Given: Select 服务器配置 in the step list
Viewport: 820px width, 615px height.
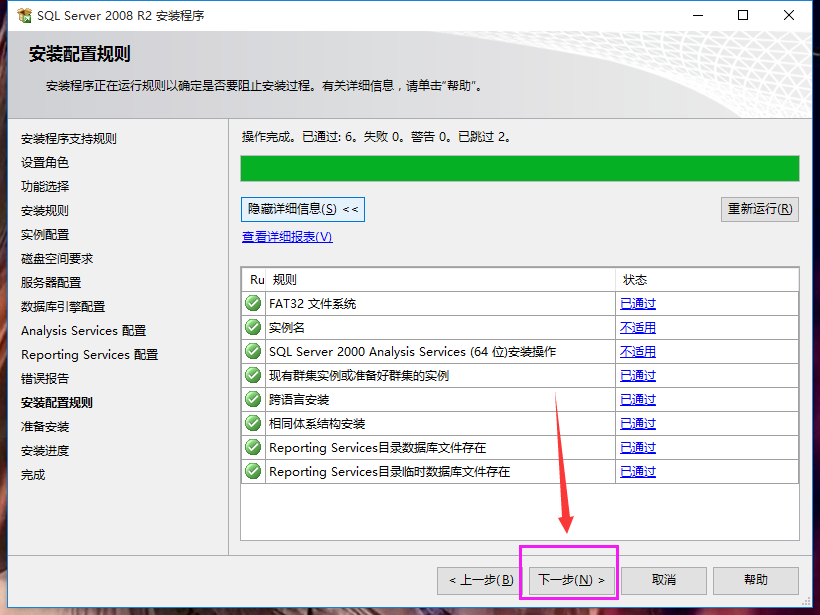Looking at the screenshot, I should pos(51,283).
